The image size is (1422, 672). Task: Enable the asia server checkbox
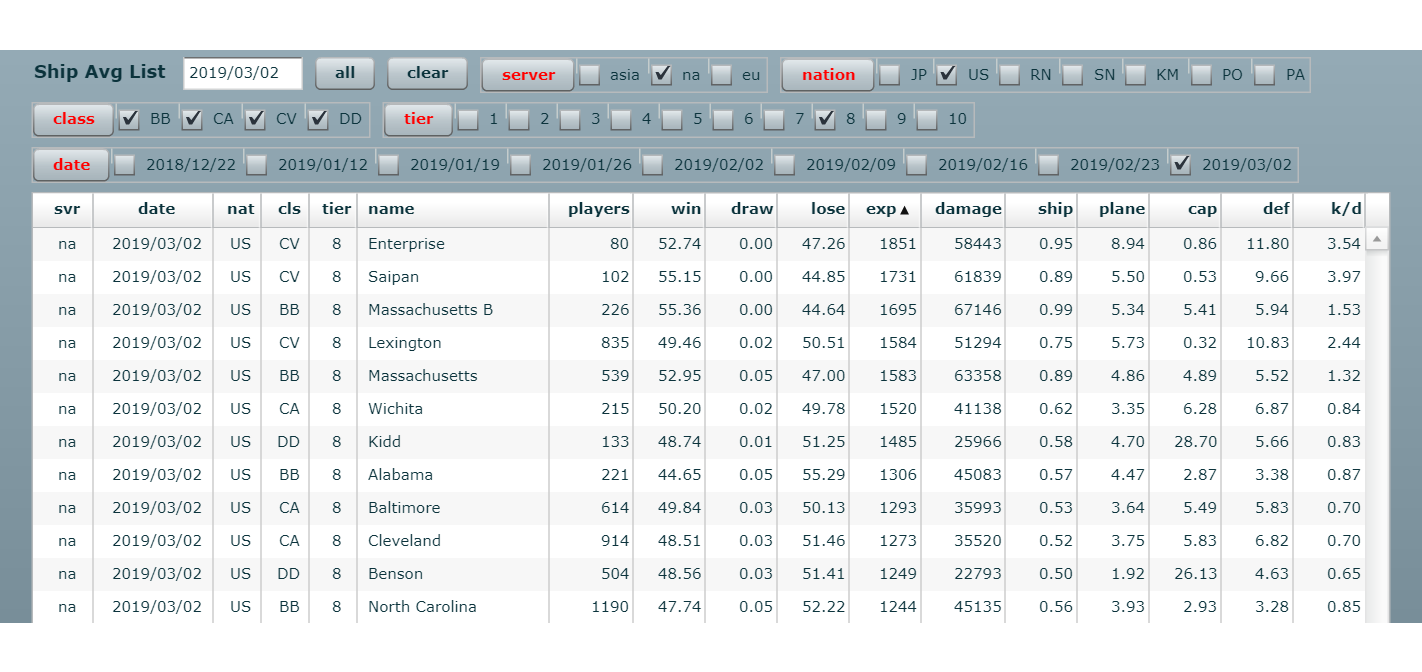590,75
